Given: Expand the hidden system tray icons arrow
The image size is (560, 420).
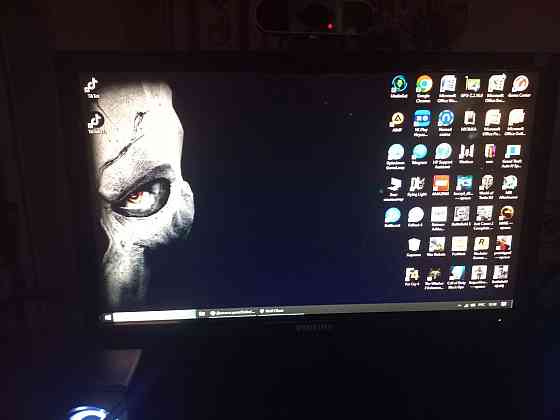Looking at the screenshot, I should 460,306.
